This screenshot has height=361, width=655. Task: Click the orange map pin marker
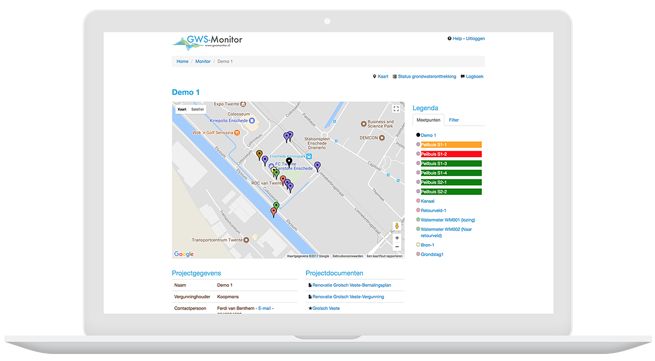click(259, 155)
